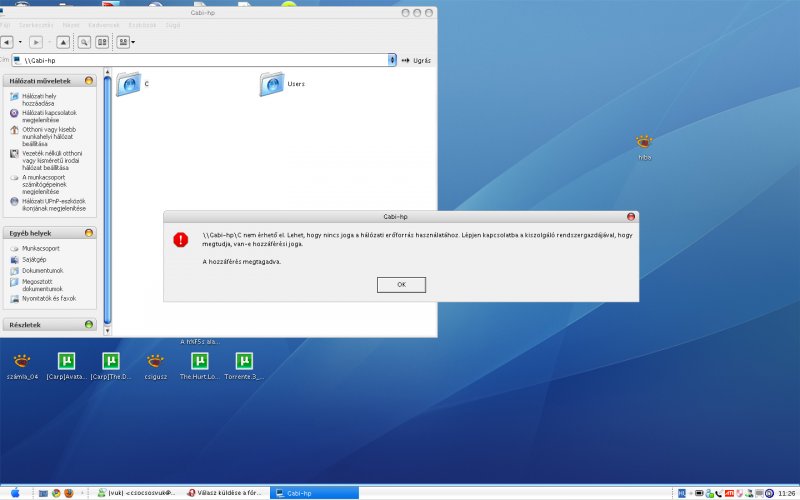Open the Eszközök menu
800x500 pixels.
click(x=142, y=25)
